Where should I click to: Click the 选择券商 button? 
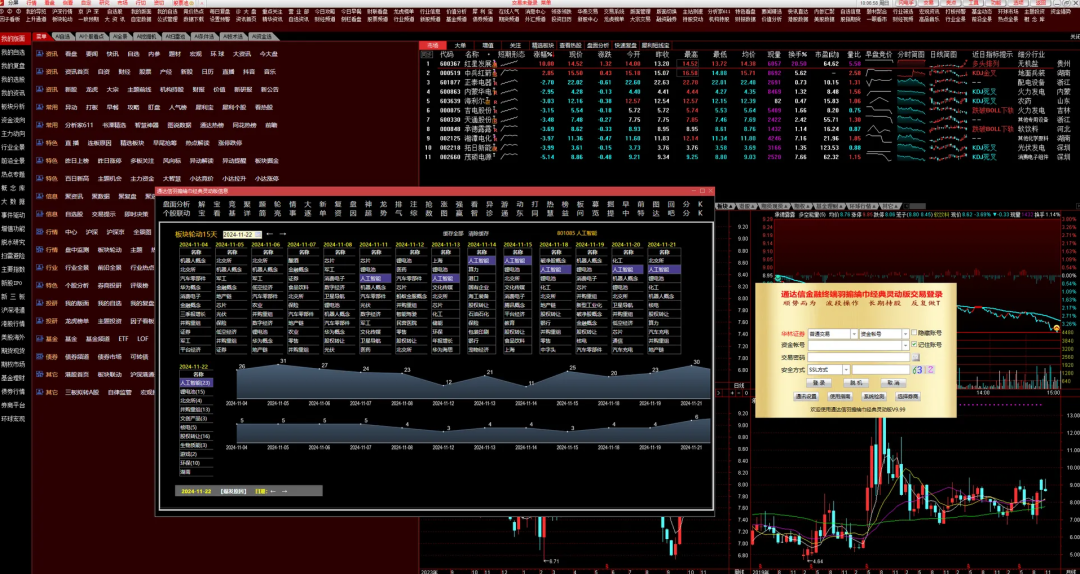908,397
